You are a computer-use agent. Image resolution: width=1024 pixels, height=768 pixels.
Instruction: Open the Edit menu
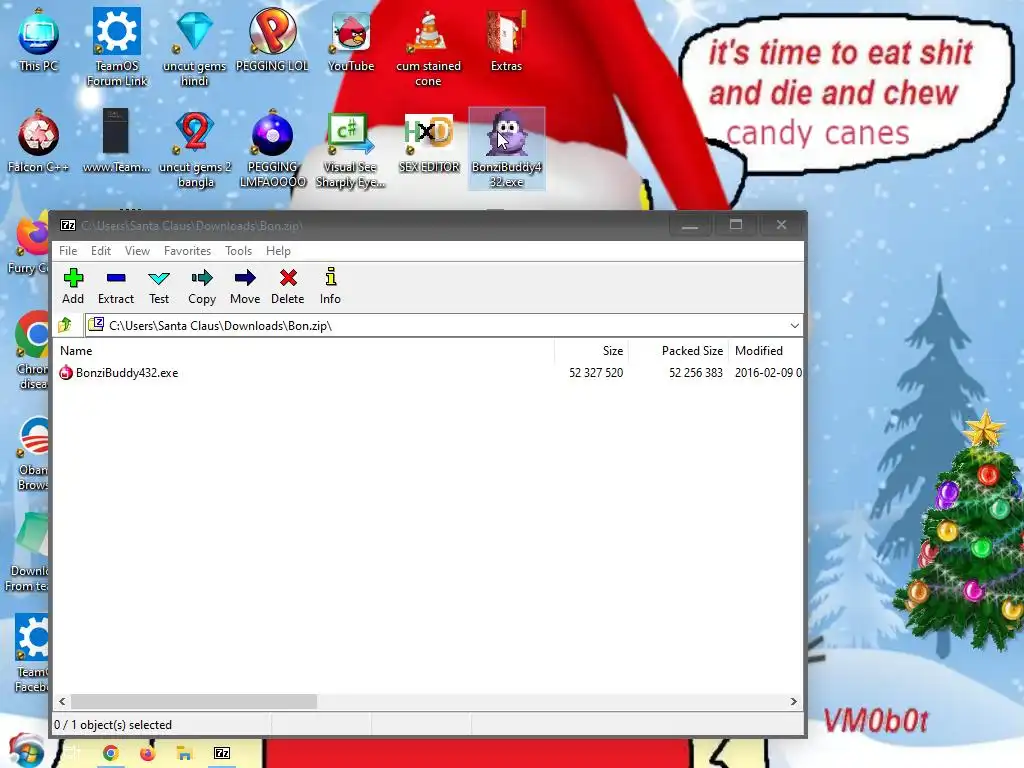(101, 251)
